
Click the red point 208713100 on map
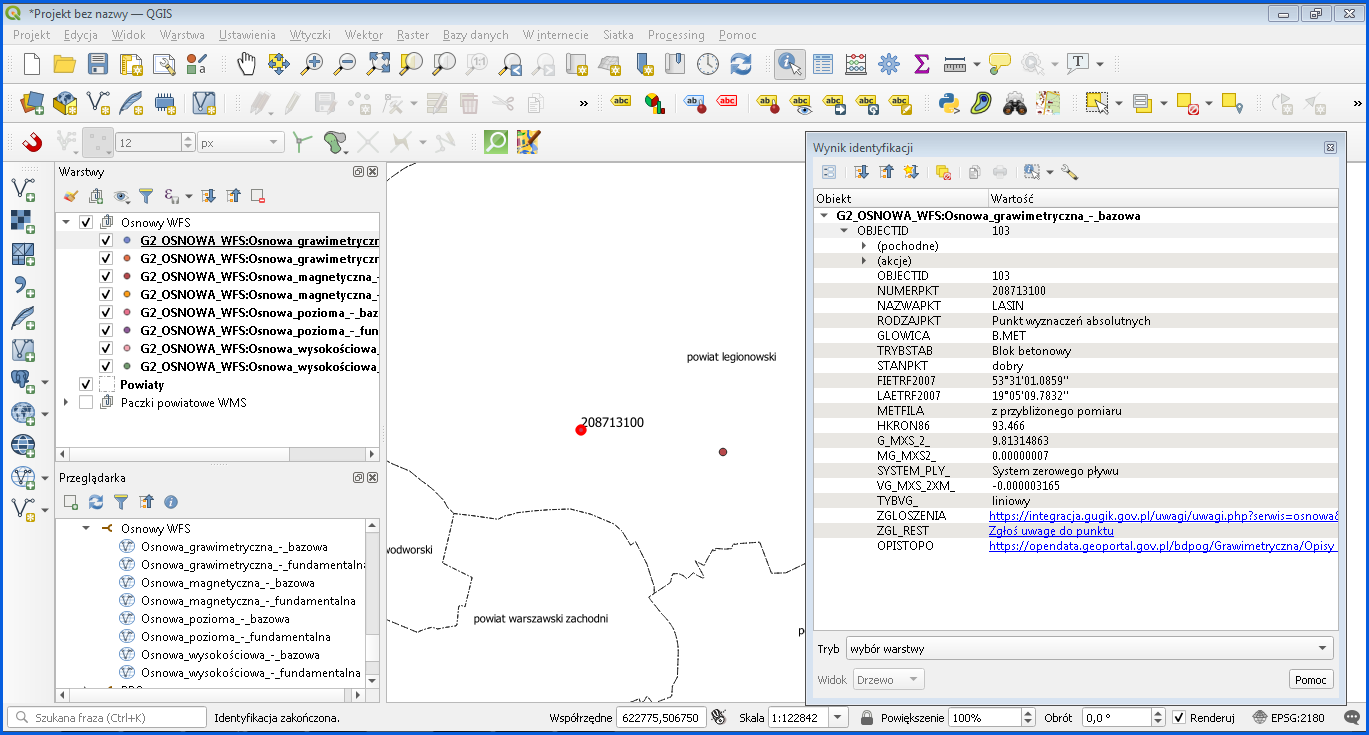tap(580, 430)
